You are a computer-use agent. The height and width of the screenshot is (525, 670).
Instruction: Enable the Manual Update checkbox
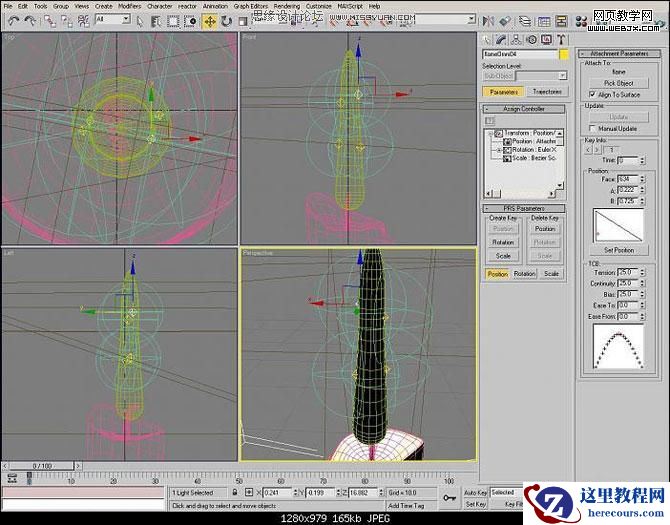point(592,128)
